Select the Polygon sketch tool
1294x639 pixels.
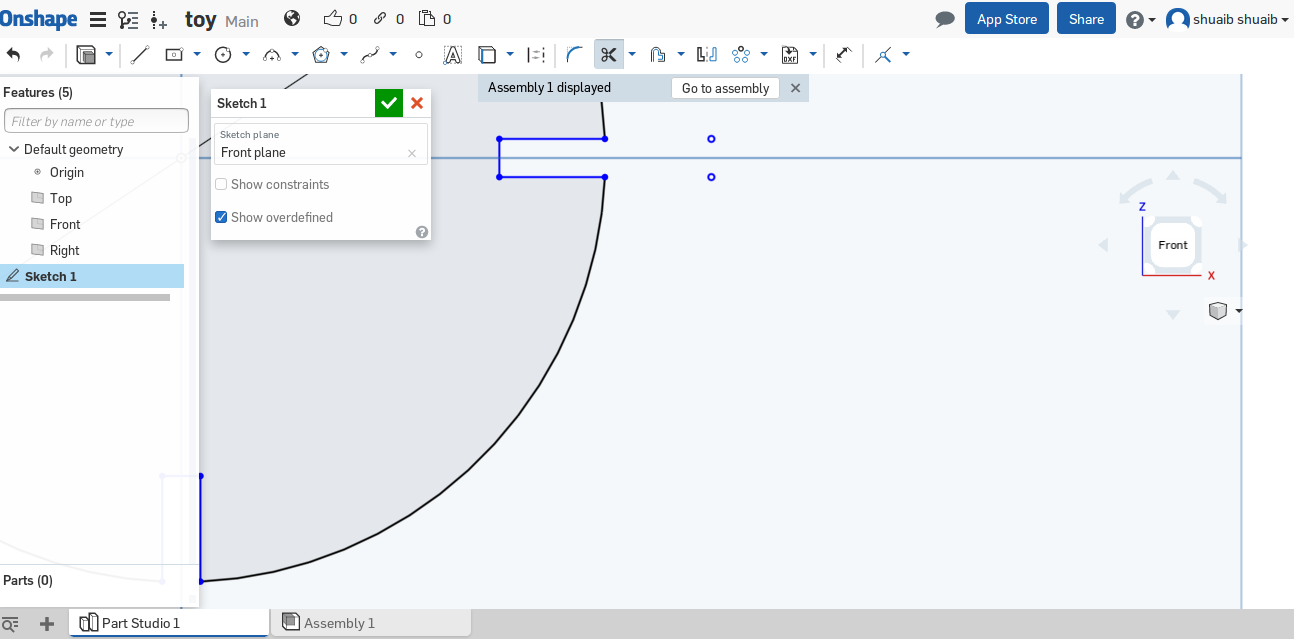point(321,54)
